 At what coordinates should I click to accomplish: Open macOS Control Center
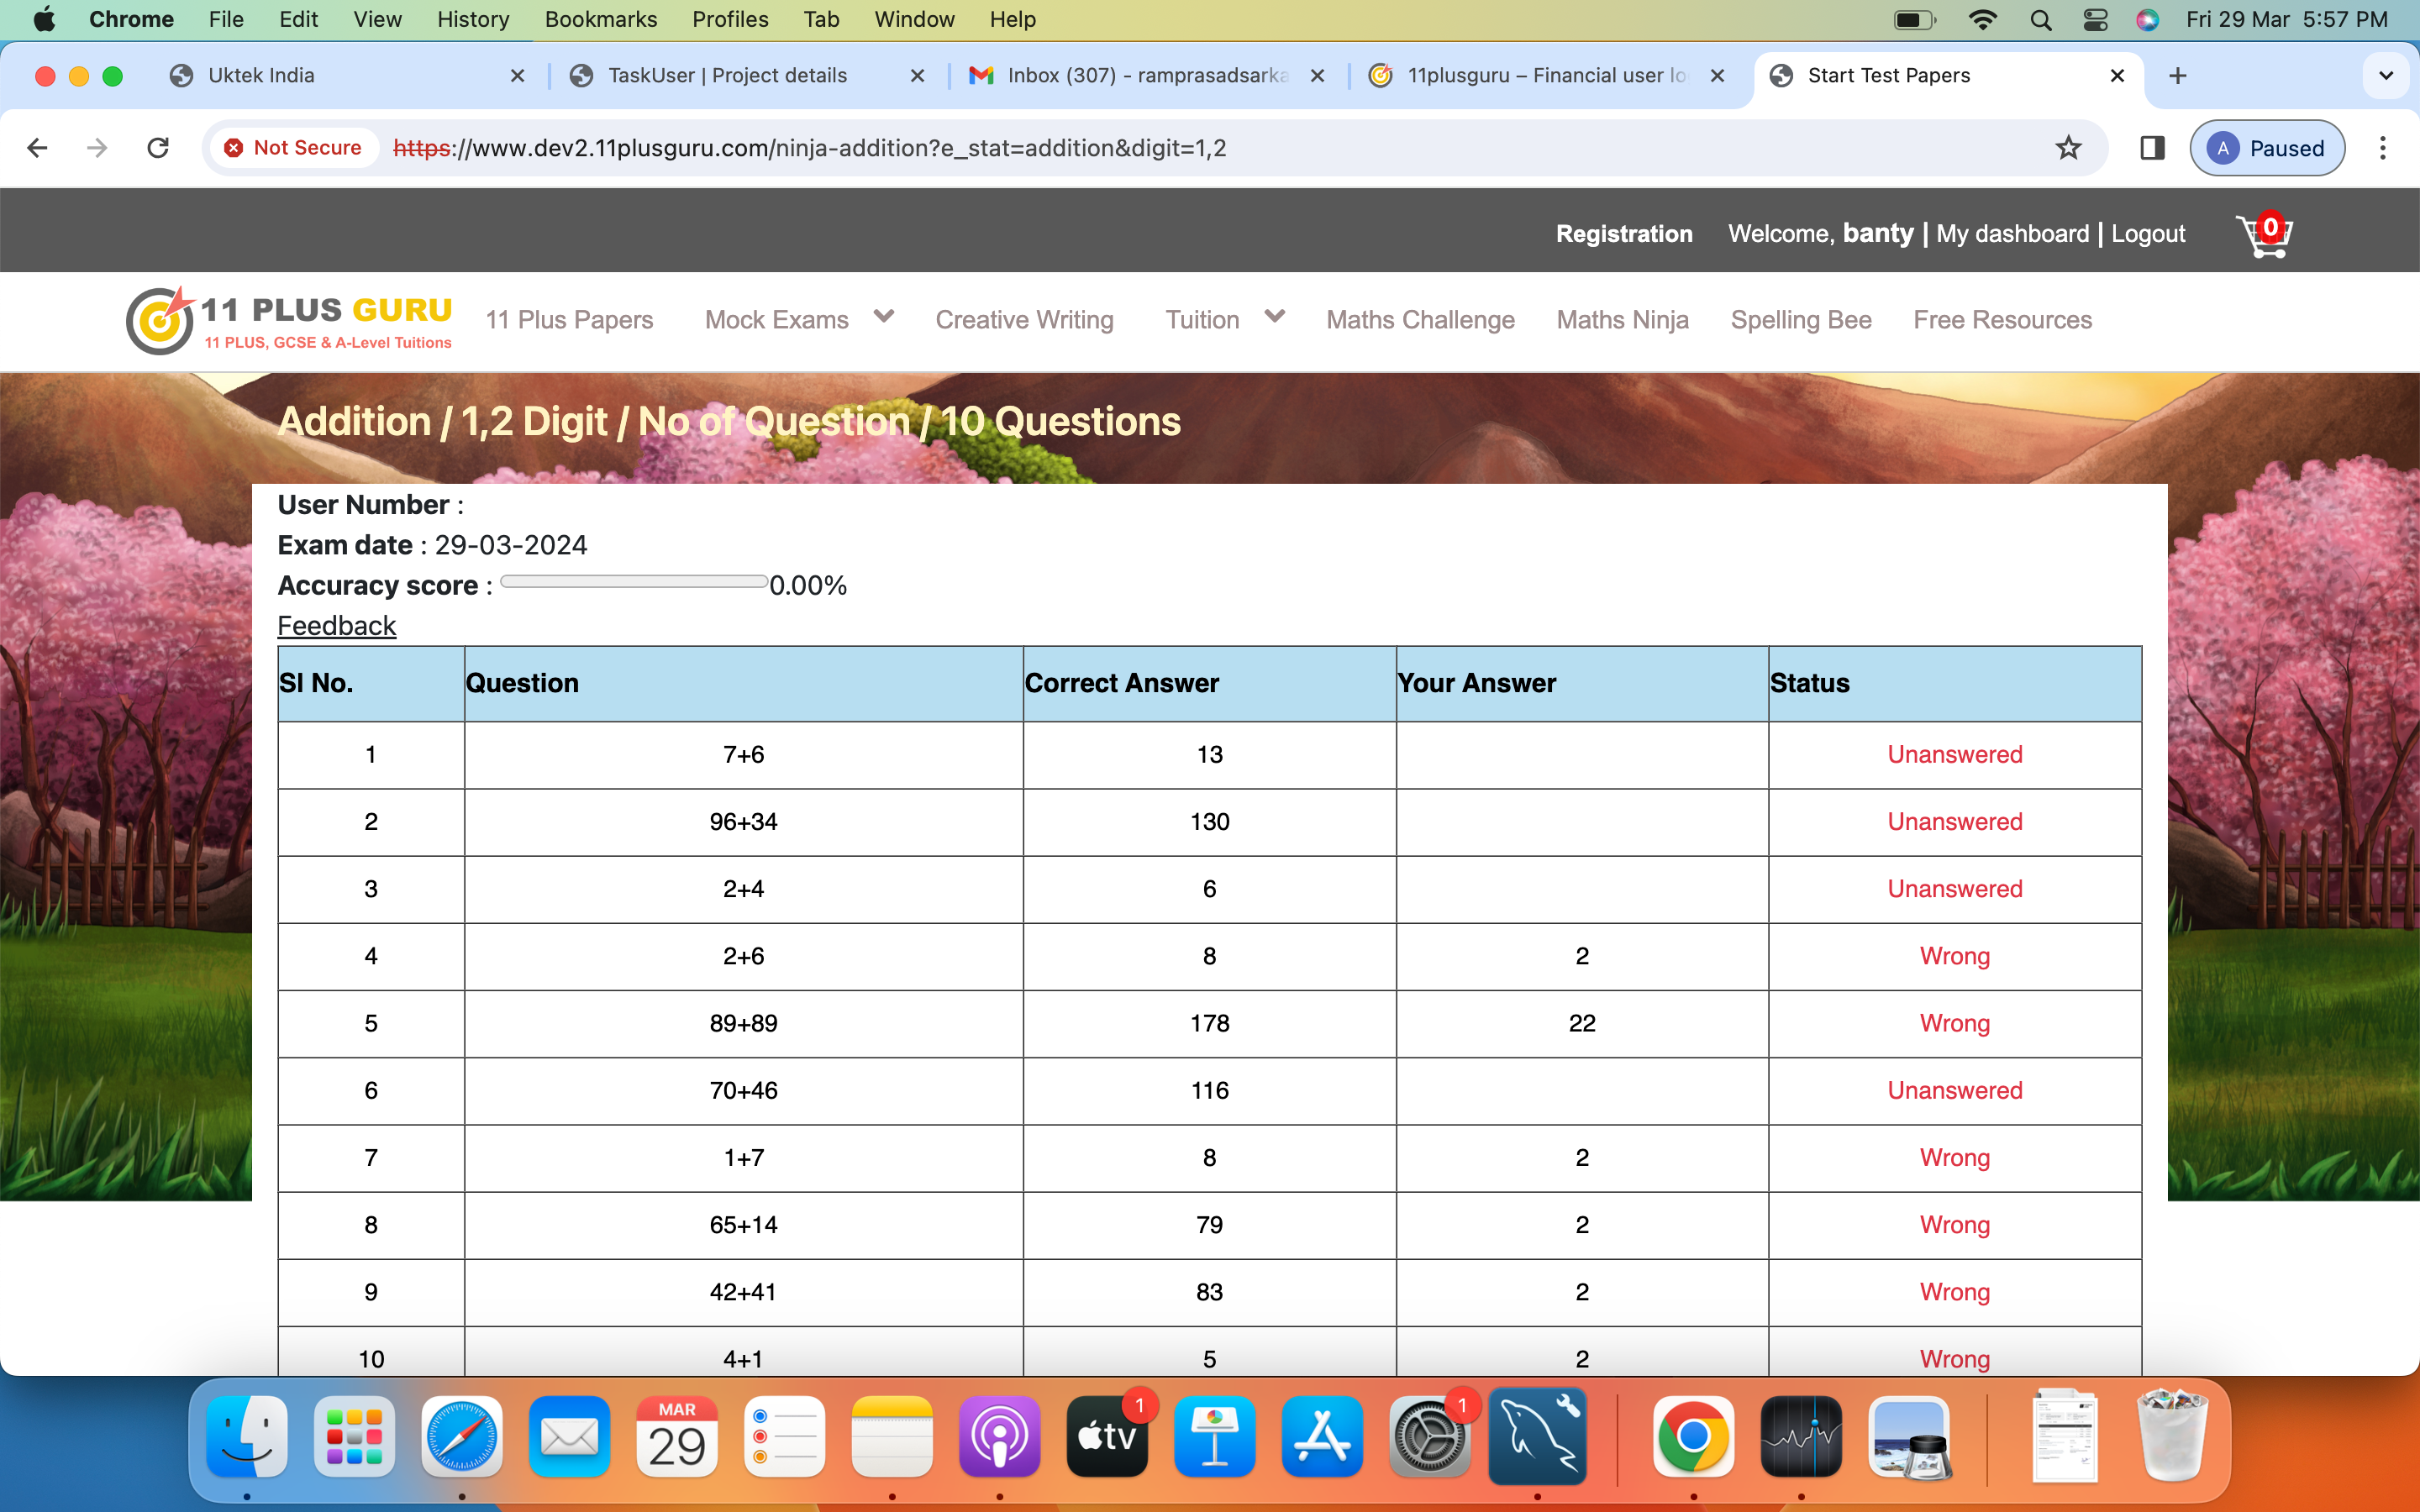point(2094,20)
